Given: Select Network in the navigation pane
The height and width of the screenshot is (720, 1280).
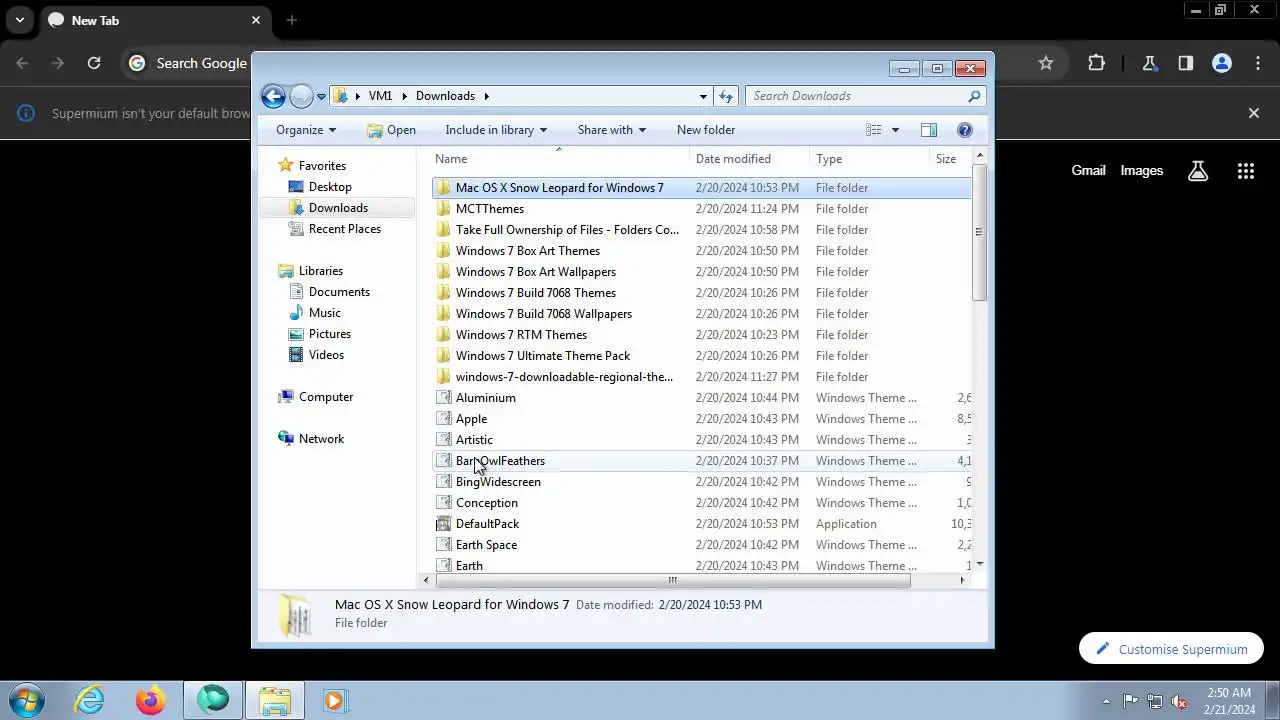Looking at the screenshot, I should point(321,439).
